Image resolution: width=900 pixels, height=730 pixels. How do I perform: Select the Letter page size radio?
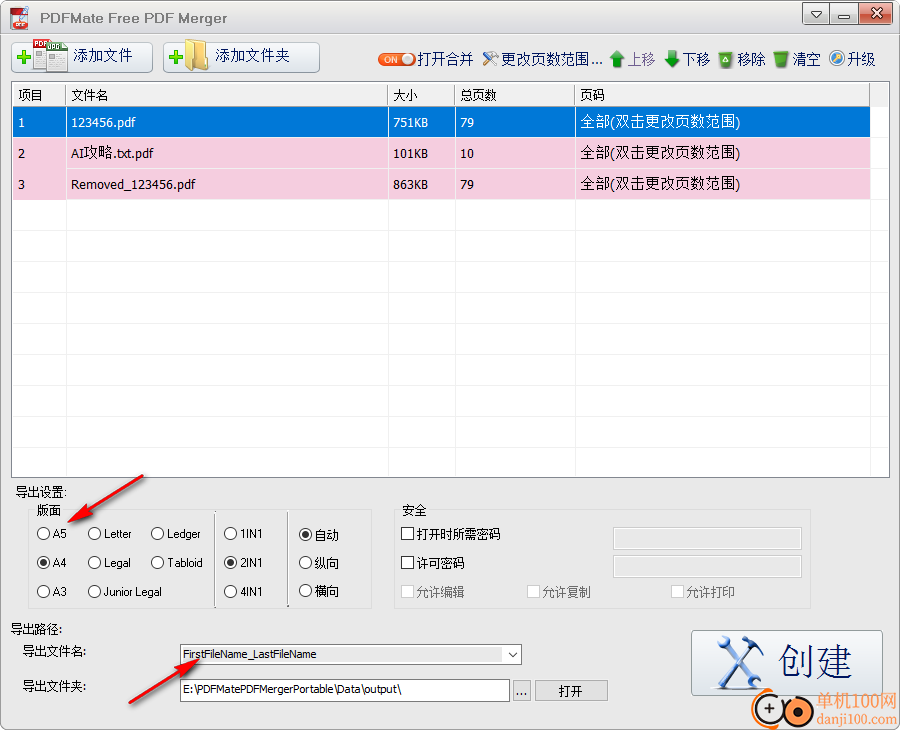click(95, 534)
